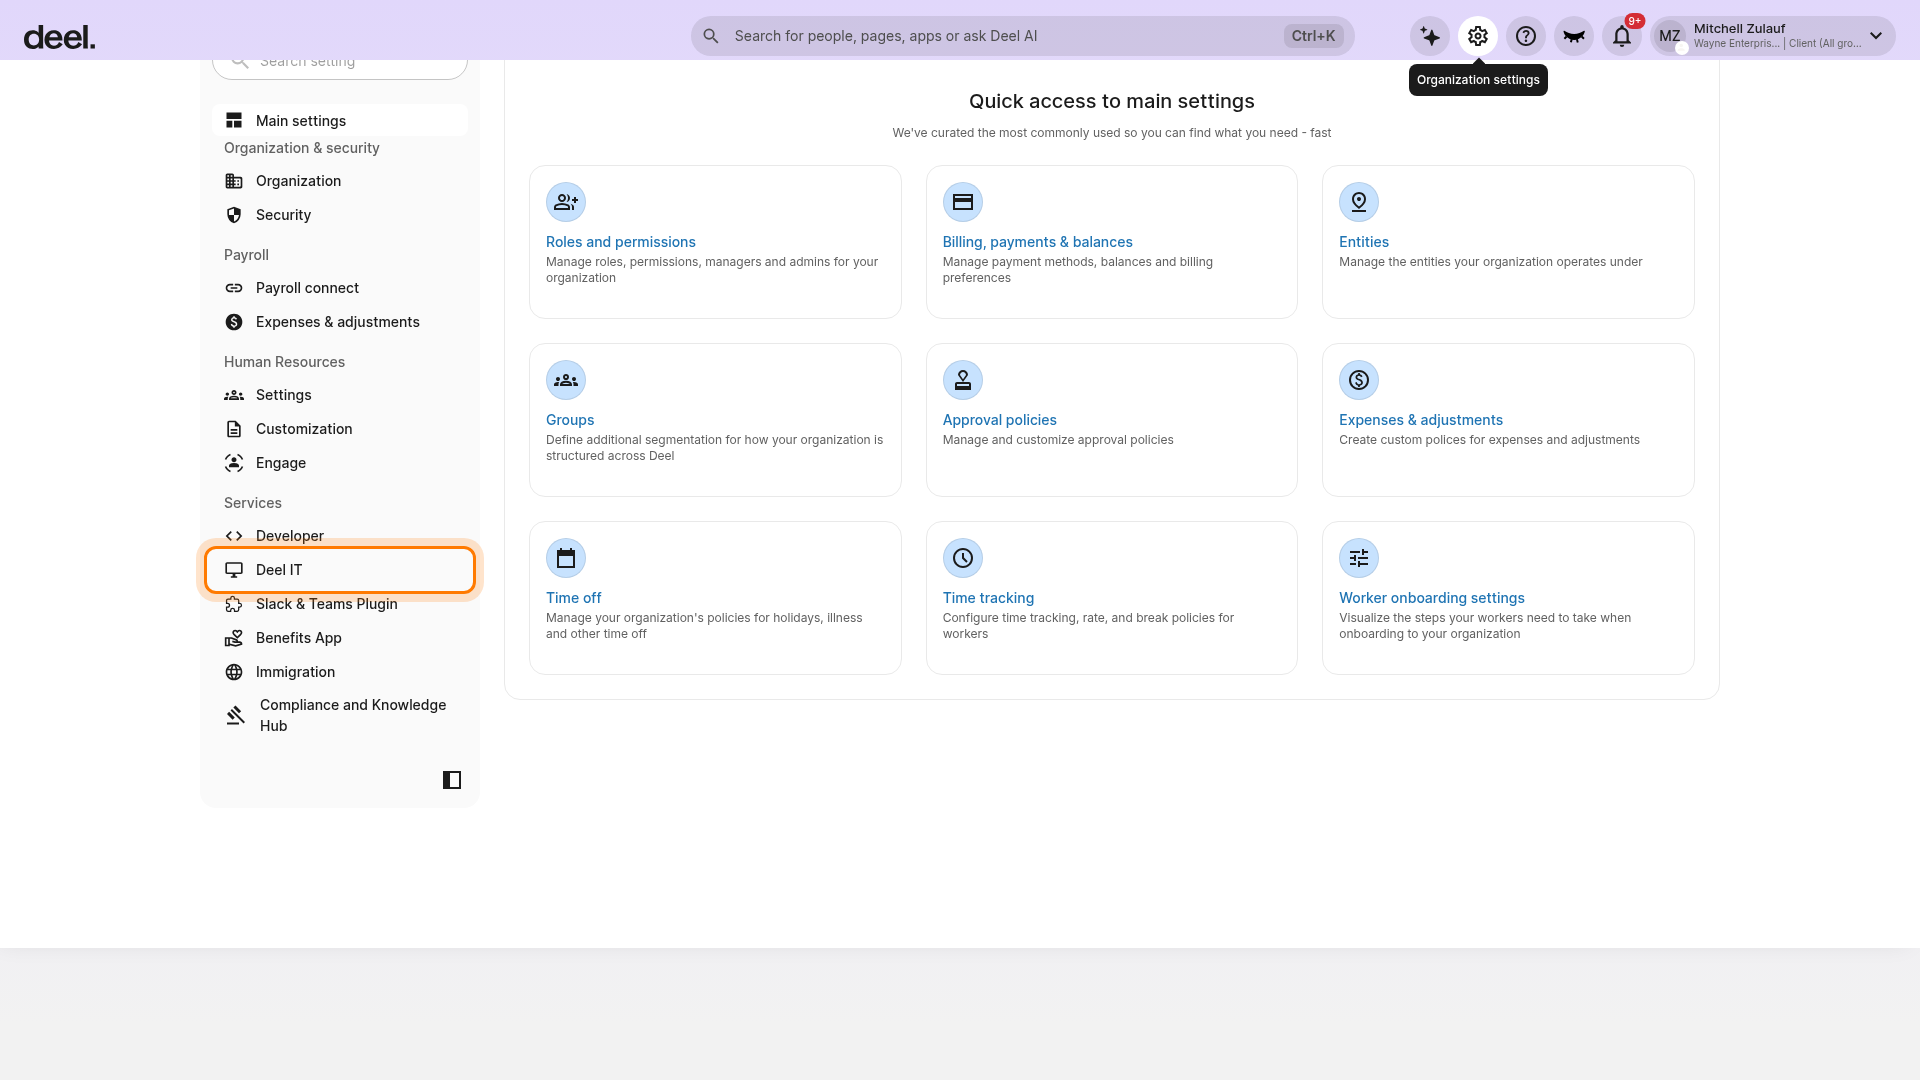The width and height of the screenshot is (1920, 1080).
Task: Click the Compliance gavel icon
Action: coord(236,715)
